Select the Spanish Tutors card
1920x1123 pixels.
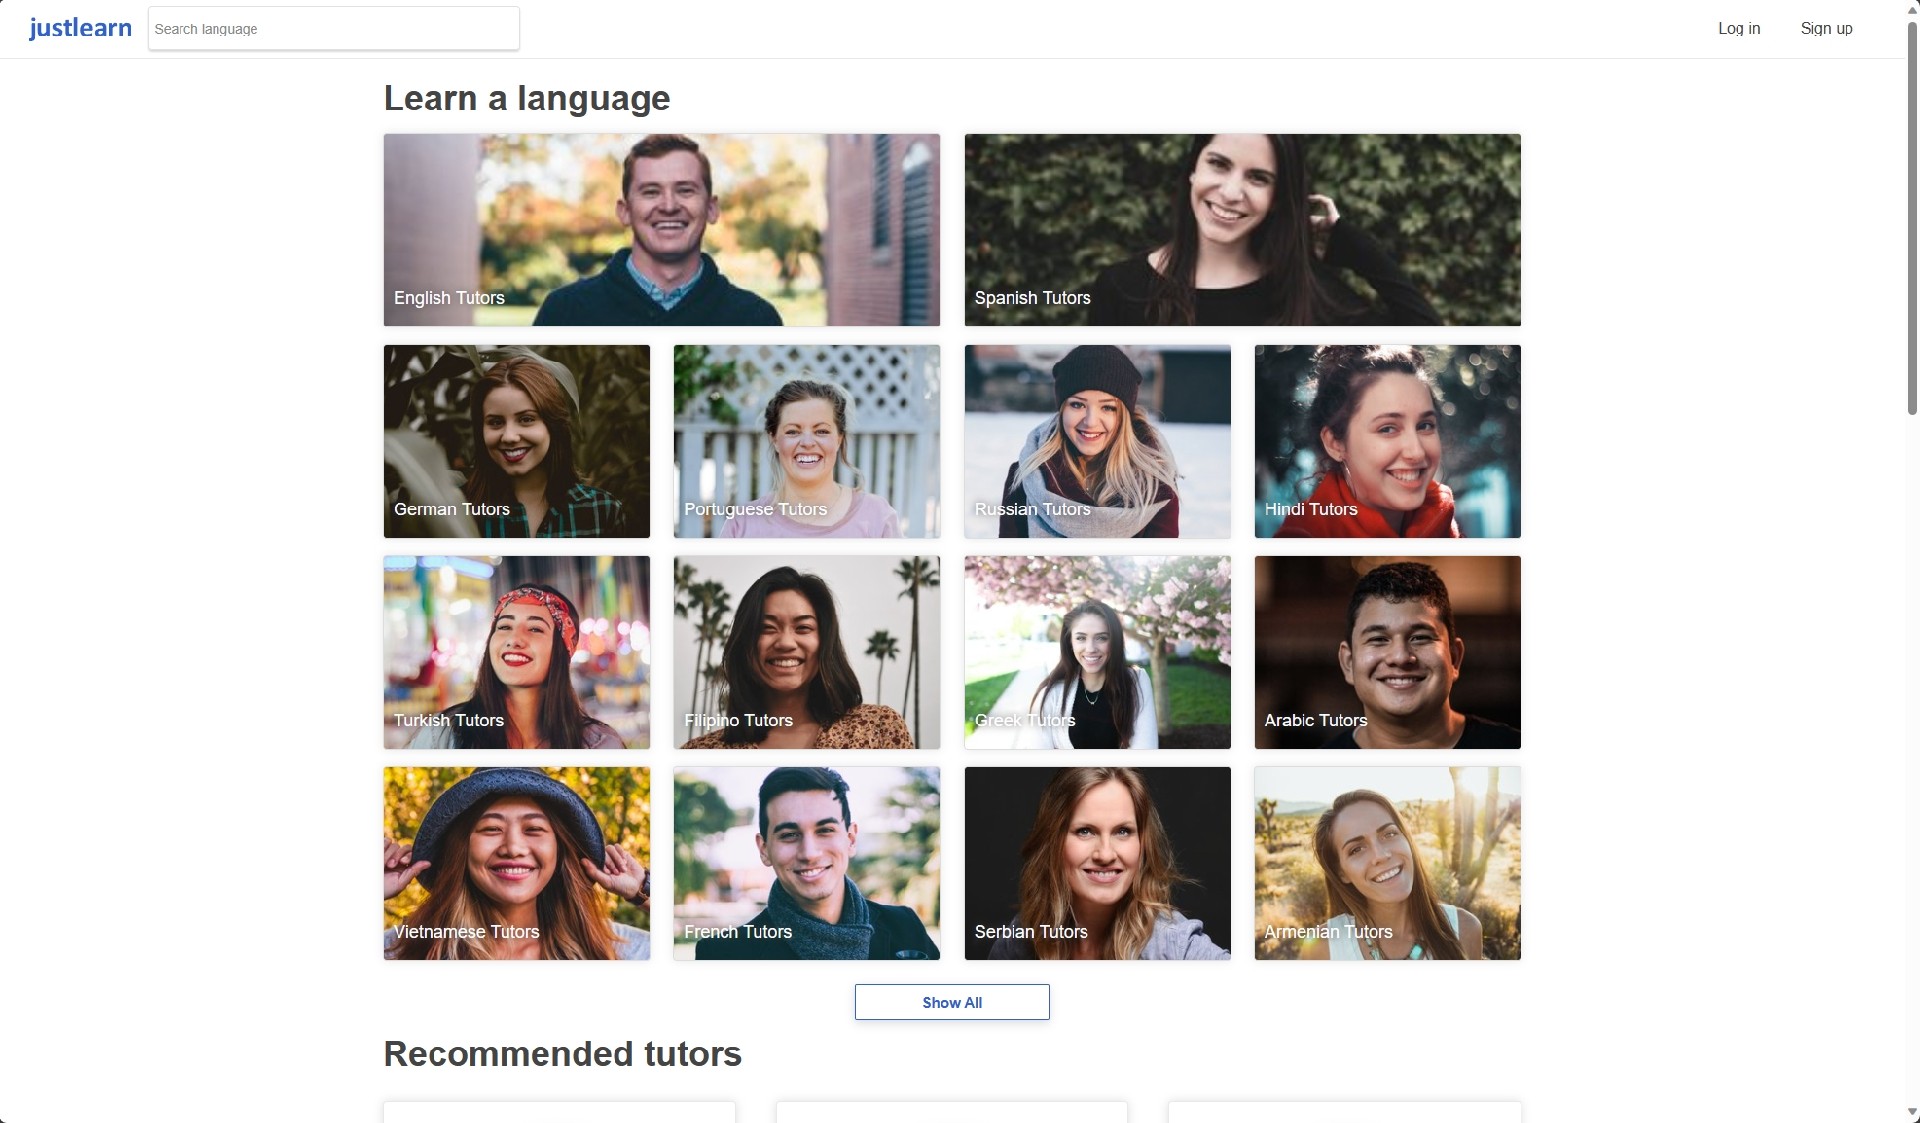[1242, 230]
